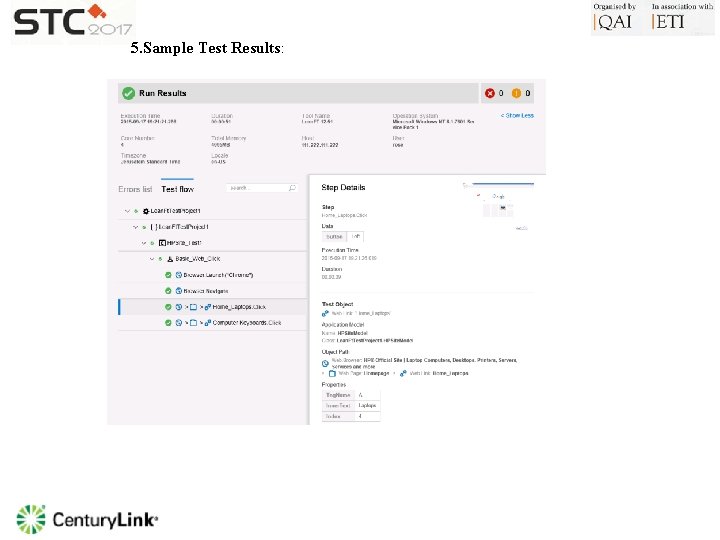Click the 'Laptops' property value cell
This screenshot has height=540, width=720.
pyautogui.click(x=367, y=406)
